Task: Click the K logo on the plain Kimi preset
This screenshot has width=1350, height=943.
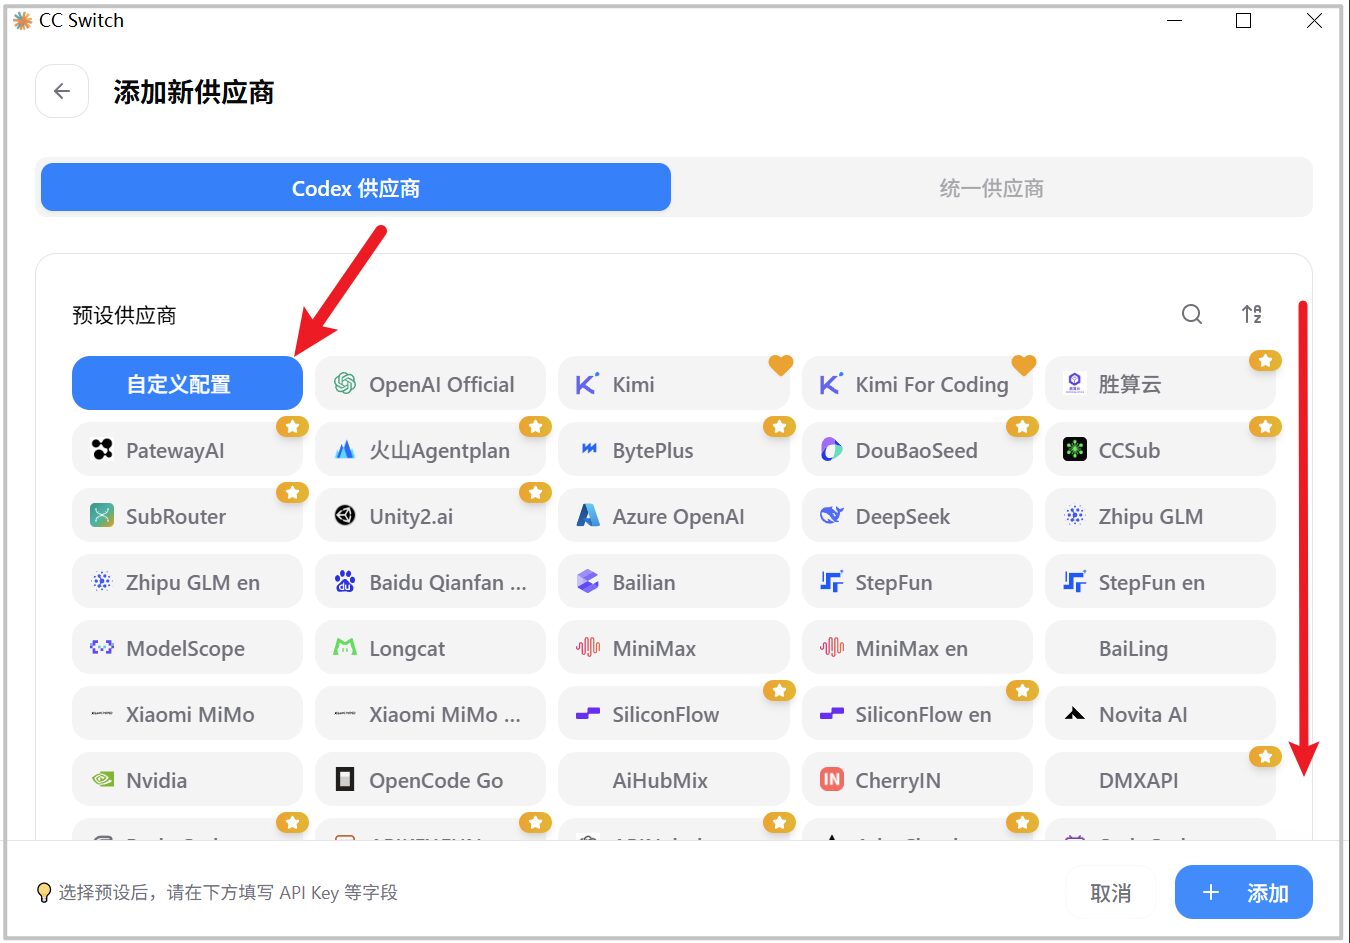Action: (x=588, y=384)
